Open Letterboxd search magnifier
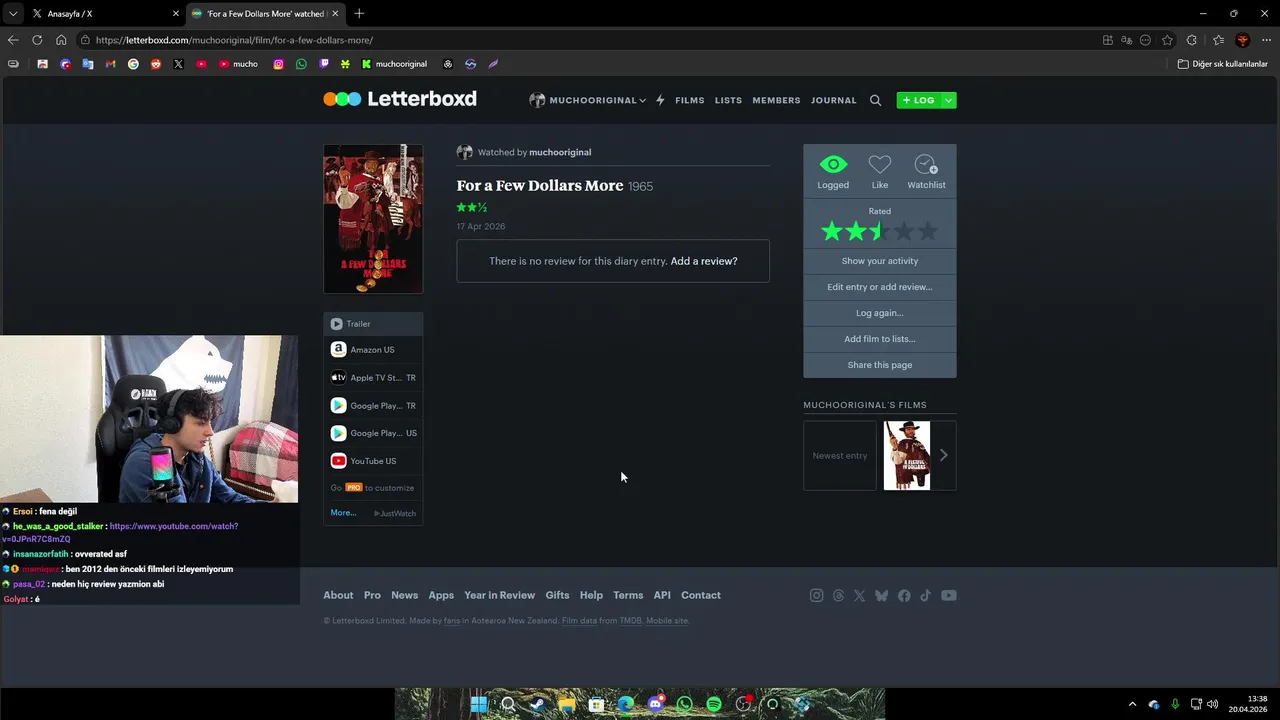Image resolution: width=1280 pixels, height=720 pixels. [876, 100]
